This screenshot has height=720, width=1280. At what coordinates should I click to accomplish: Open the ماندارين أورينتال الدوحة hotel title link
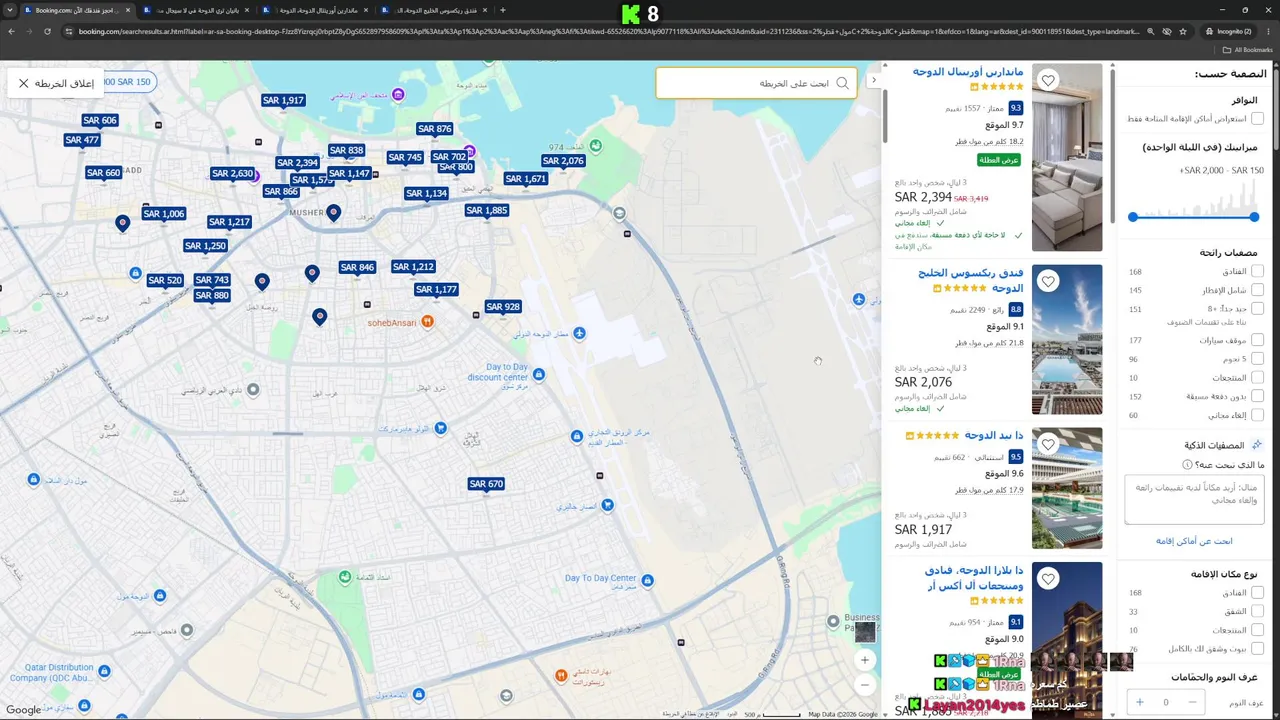(x=968, y=72)
